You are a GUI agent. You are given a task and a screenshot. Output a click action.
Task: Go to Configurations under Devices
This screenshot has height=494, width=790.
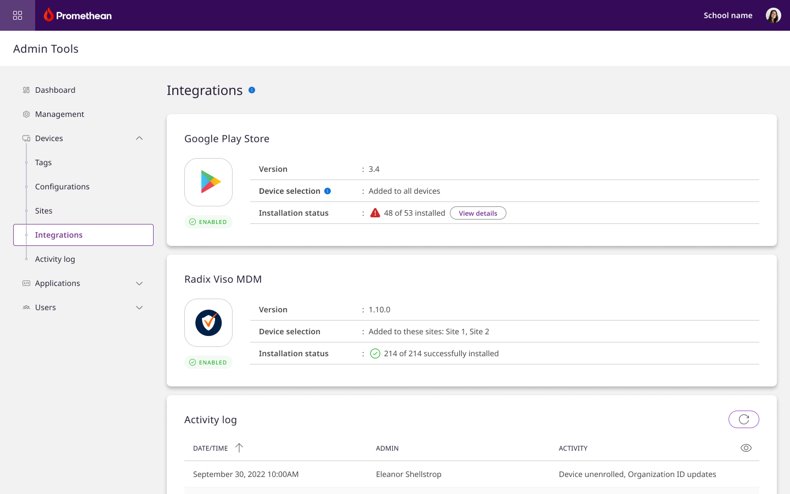62,187
